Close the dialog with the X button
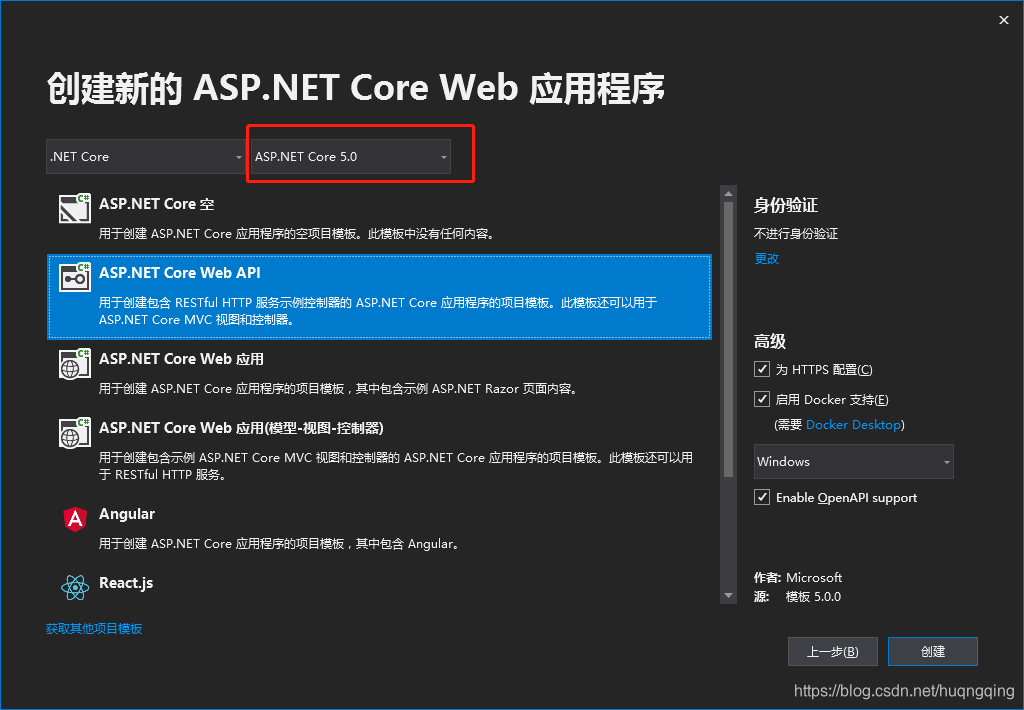The height and width of the screenshot is (710, 1024). coord(1004,20)
